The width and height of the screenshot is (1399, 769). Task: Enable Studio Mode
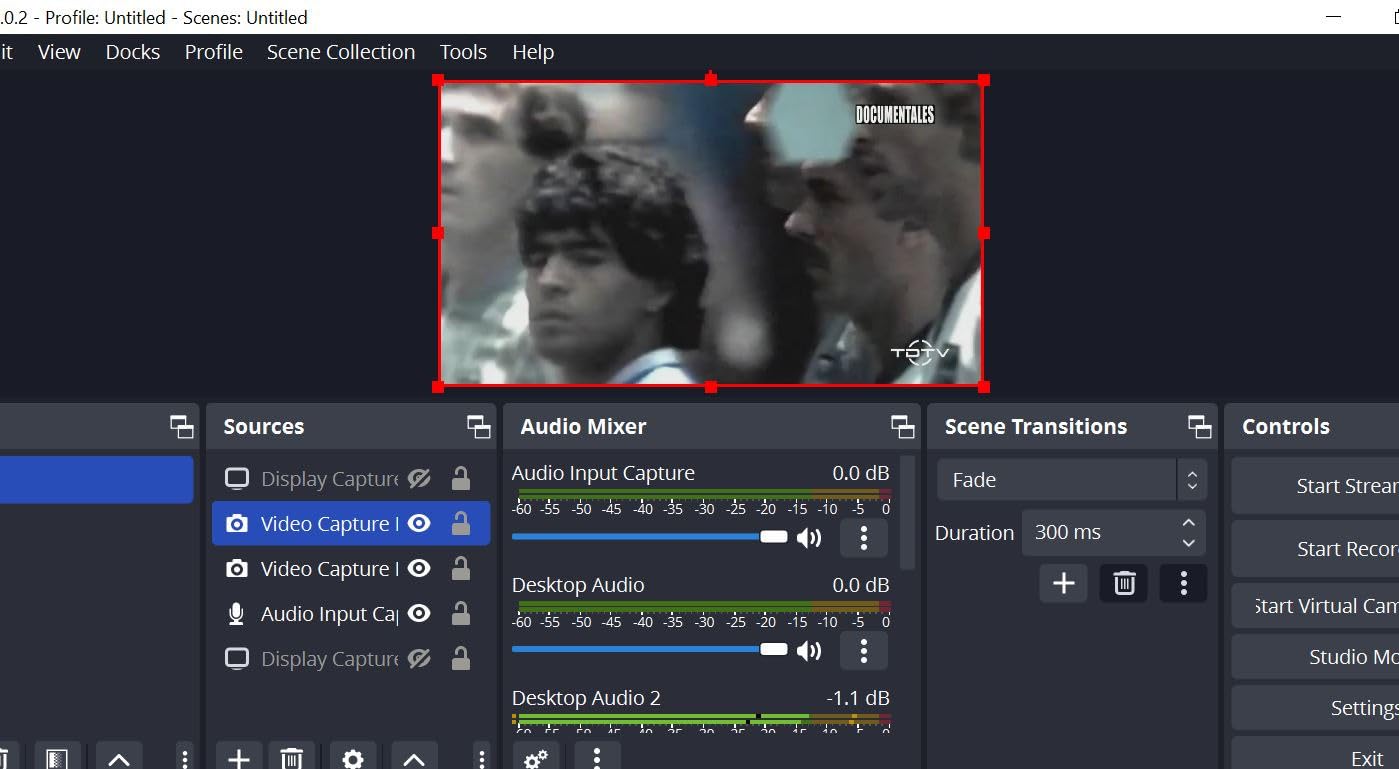pyautogui.click(x=1315, y=657)
